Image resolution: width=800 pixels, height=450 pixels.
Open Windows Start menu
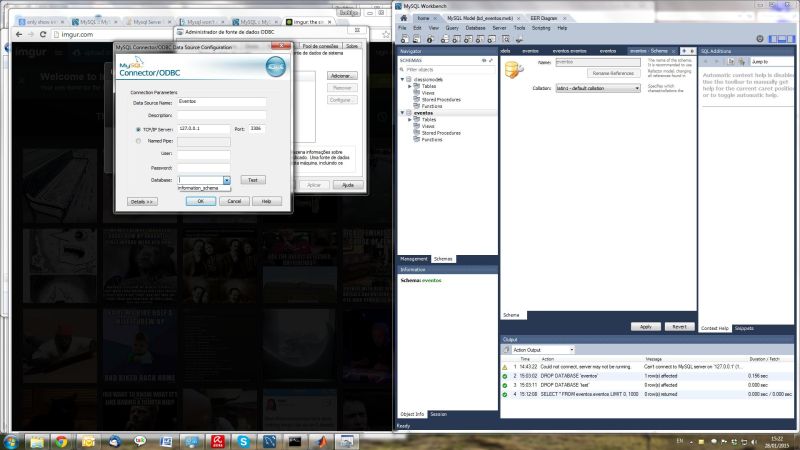pos(10,441)
